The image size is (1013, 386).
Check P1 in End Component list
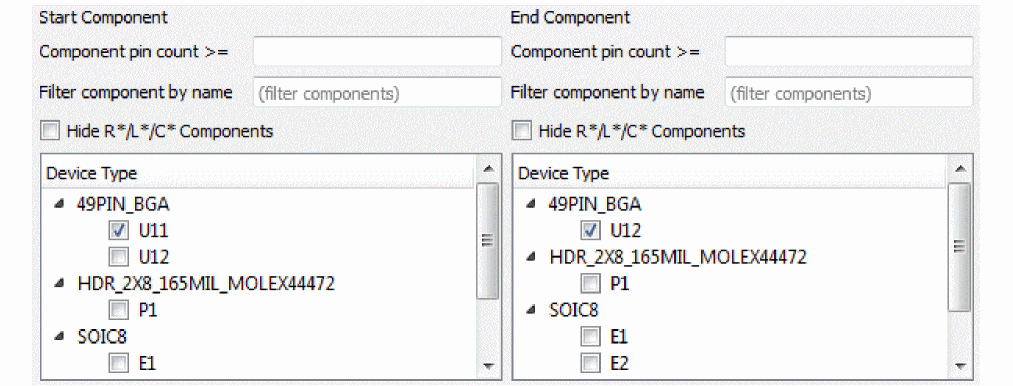pos(589,283)
